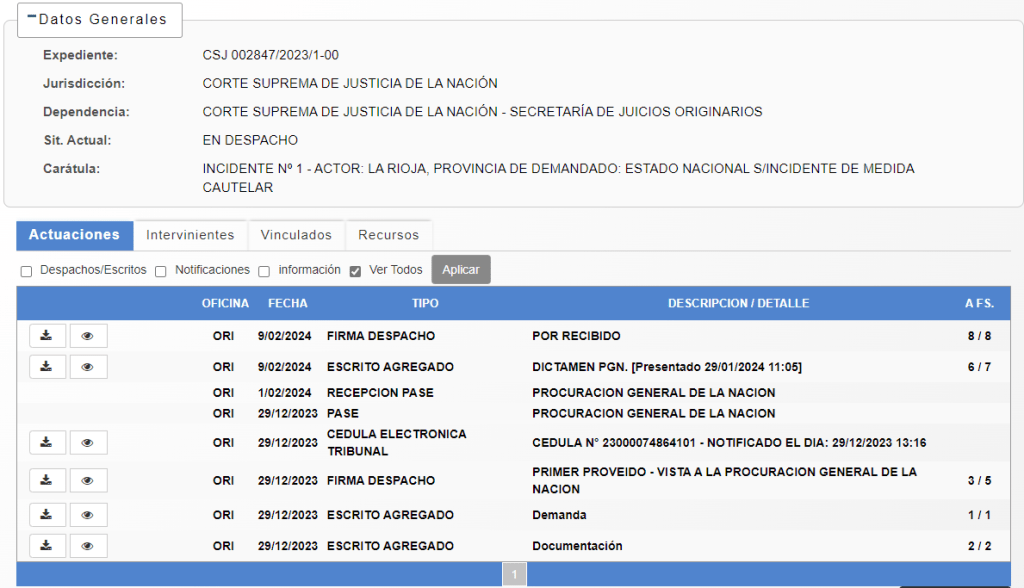The width and height of the screenshot is (1024, 588).
Task: Click the DESCRIPCION / DETALLE header
Action: pyautogui.click(x=739, y=303)
